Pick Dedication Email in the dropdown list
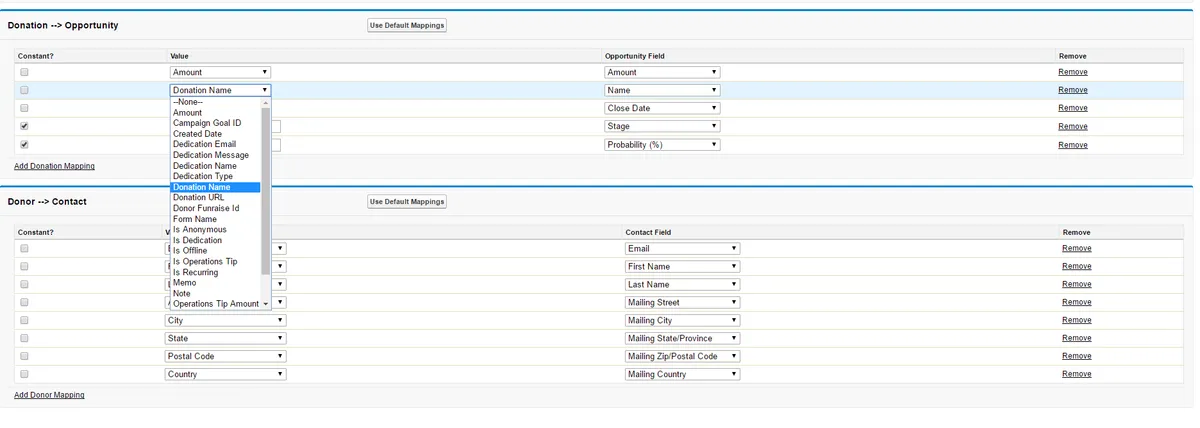 tap(215, 144)
